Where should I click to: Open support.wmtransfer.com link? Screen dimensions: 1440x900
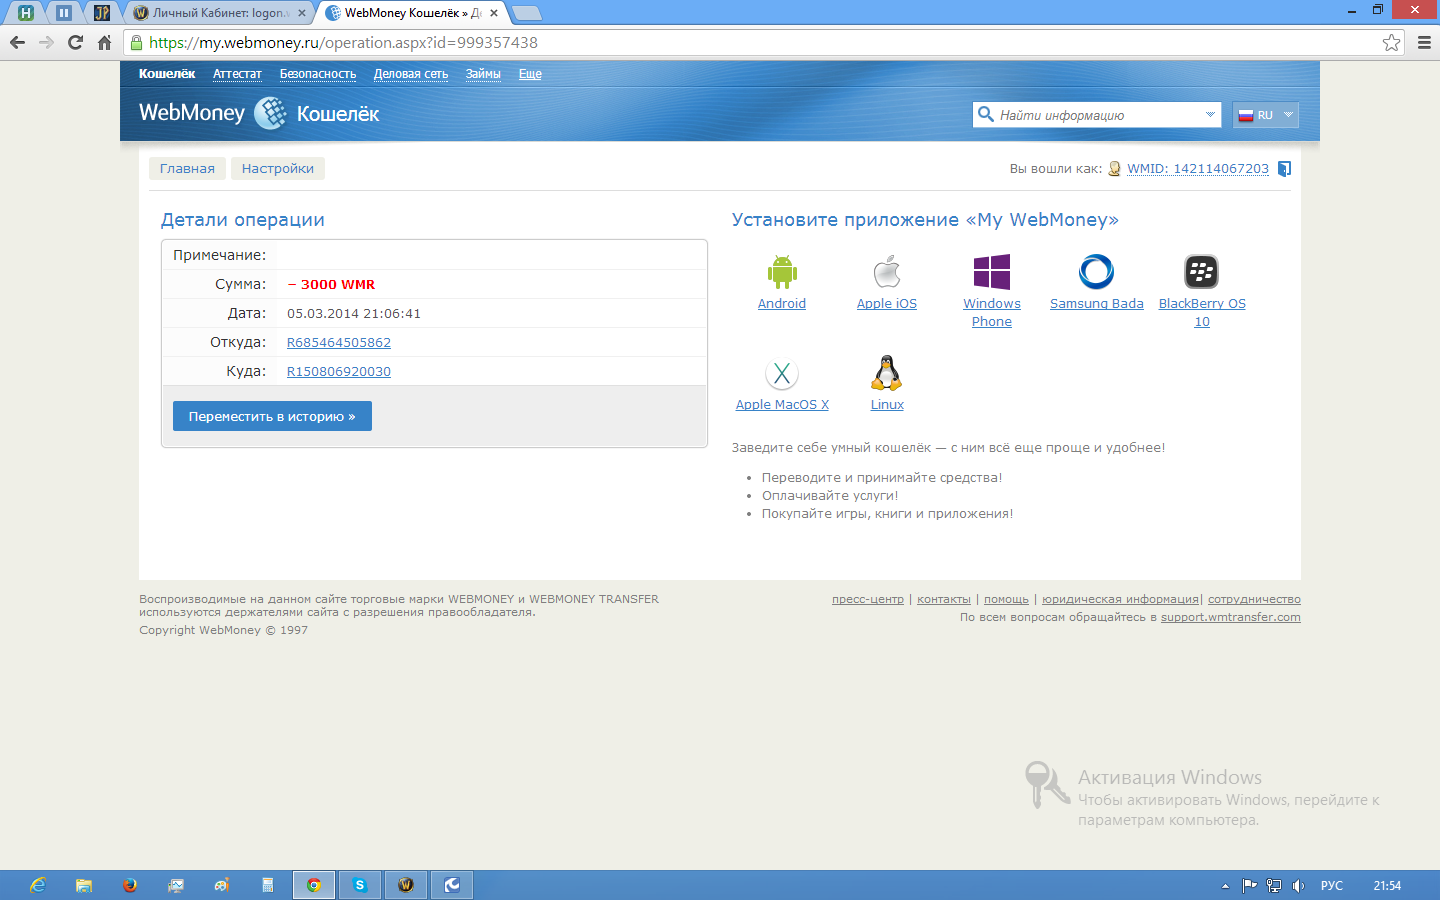click(1231, 617)
